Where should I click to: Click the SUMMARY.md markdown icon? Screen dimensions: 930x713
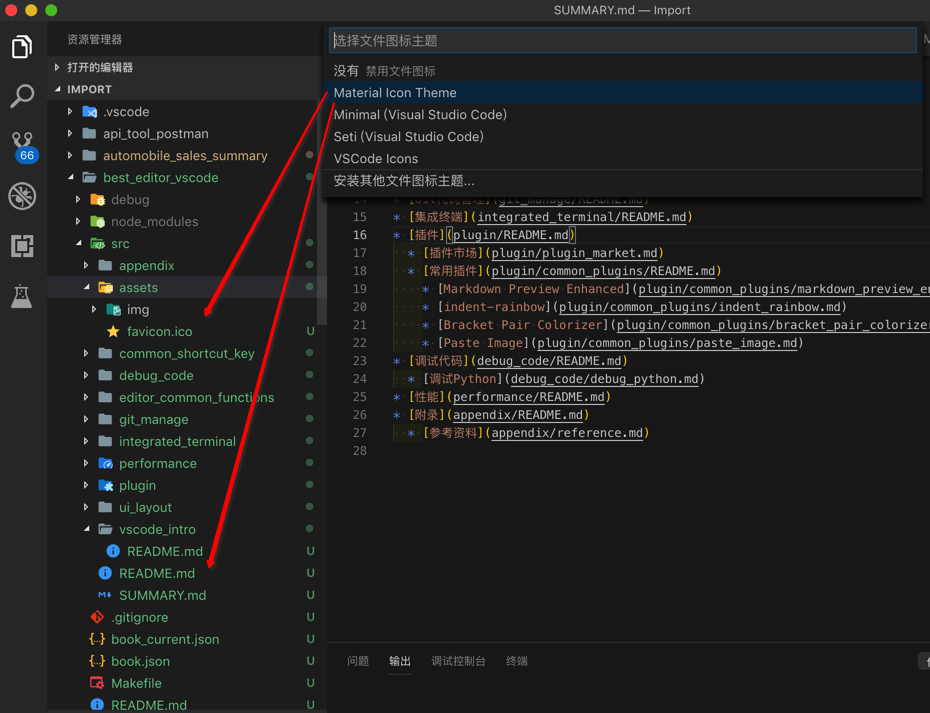[105, 595]
